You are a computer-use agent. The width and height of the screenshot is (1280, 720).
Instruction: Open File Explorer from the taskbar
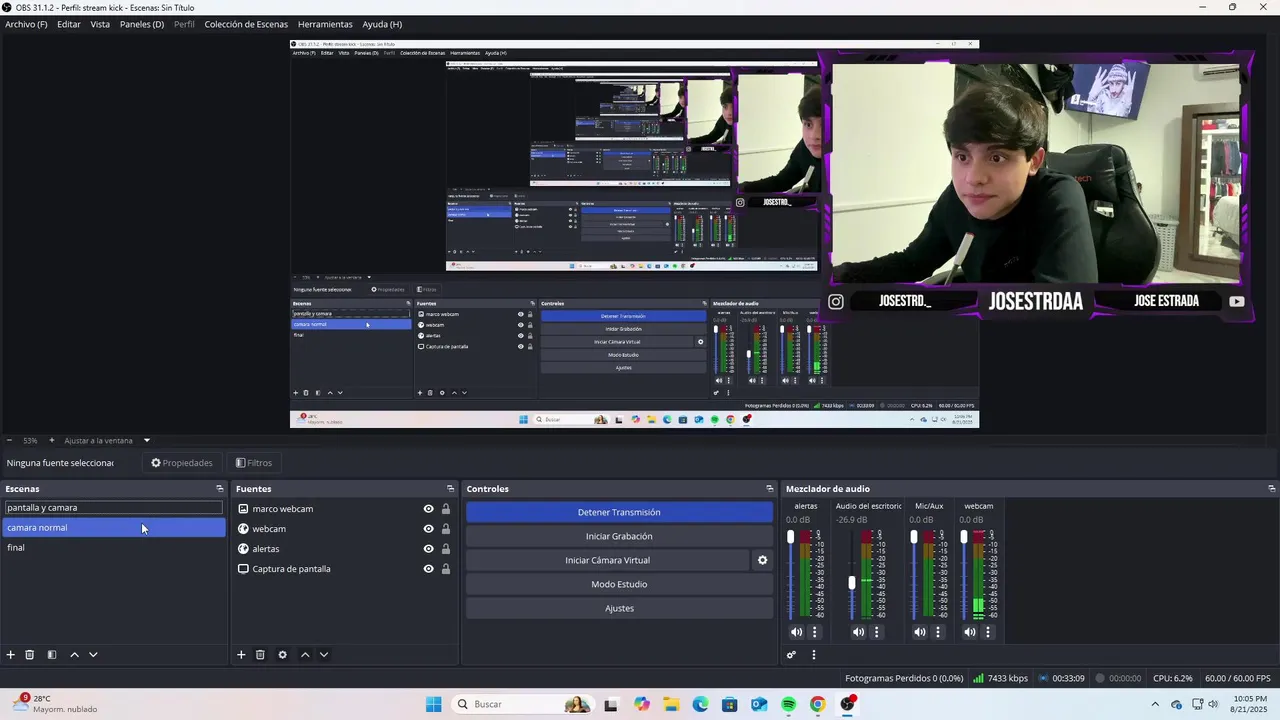671,704
